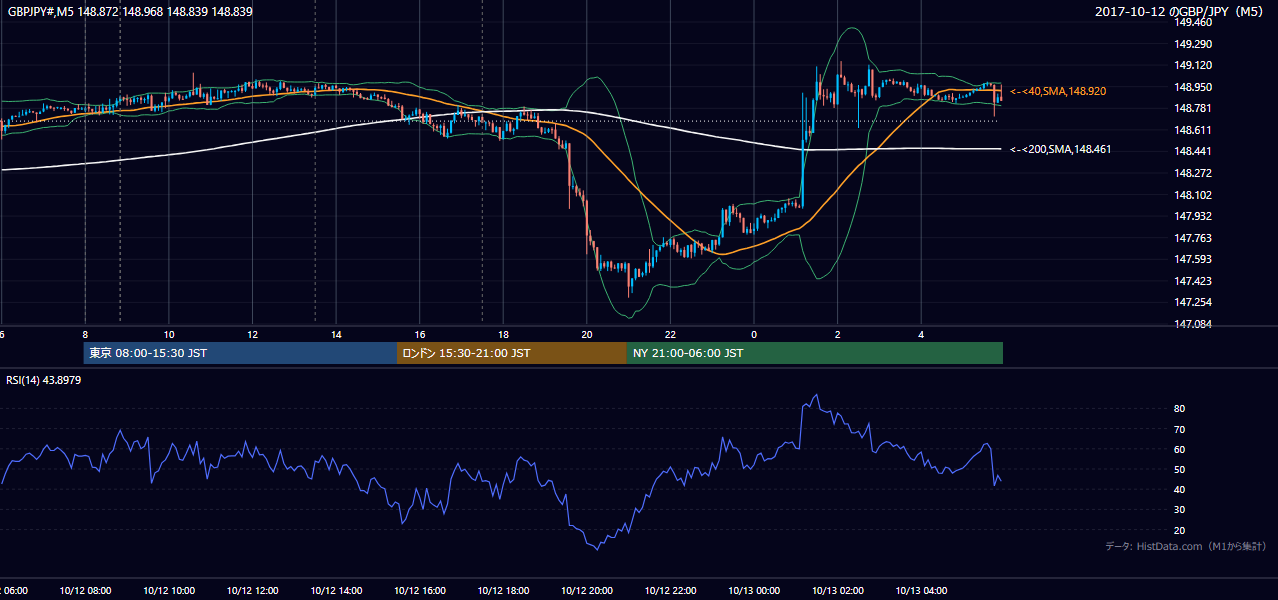This screenshot has height=600, width=1278.
Task: Click price axis value 149.120
Action: (1193, 65)
